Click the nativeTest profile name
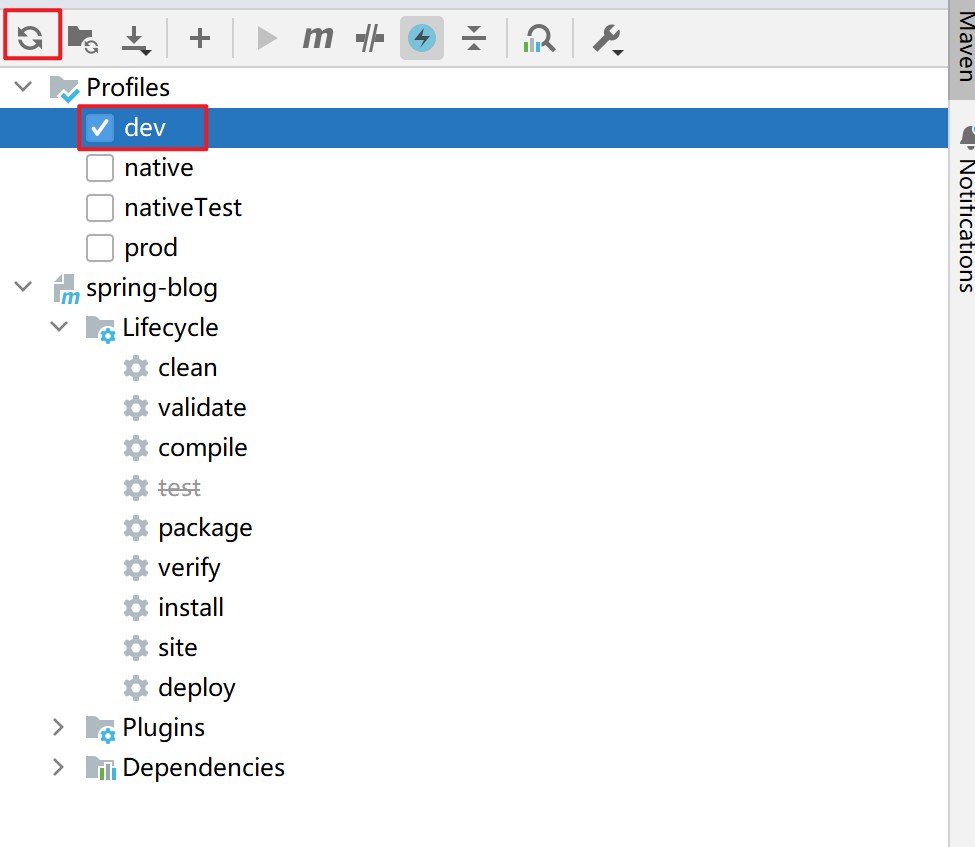Viewport: 975px width, 847px height. (x=183, y=208)
